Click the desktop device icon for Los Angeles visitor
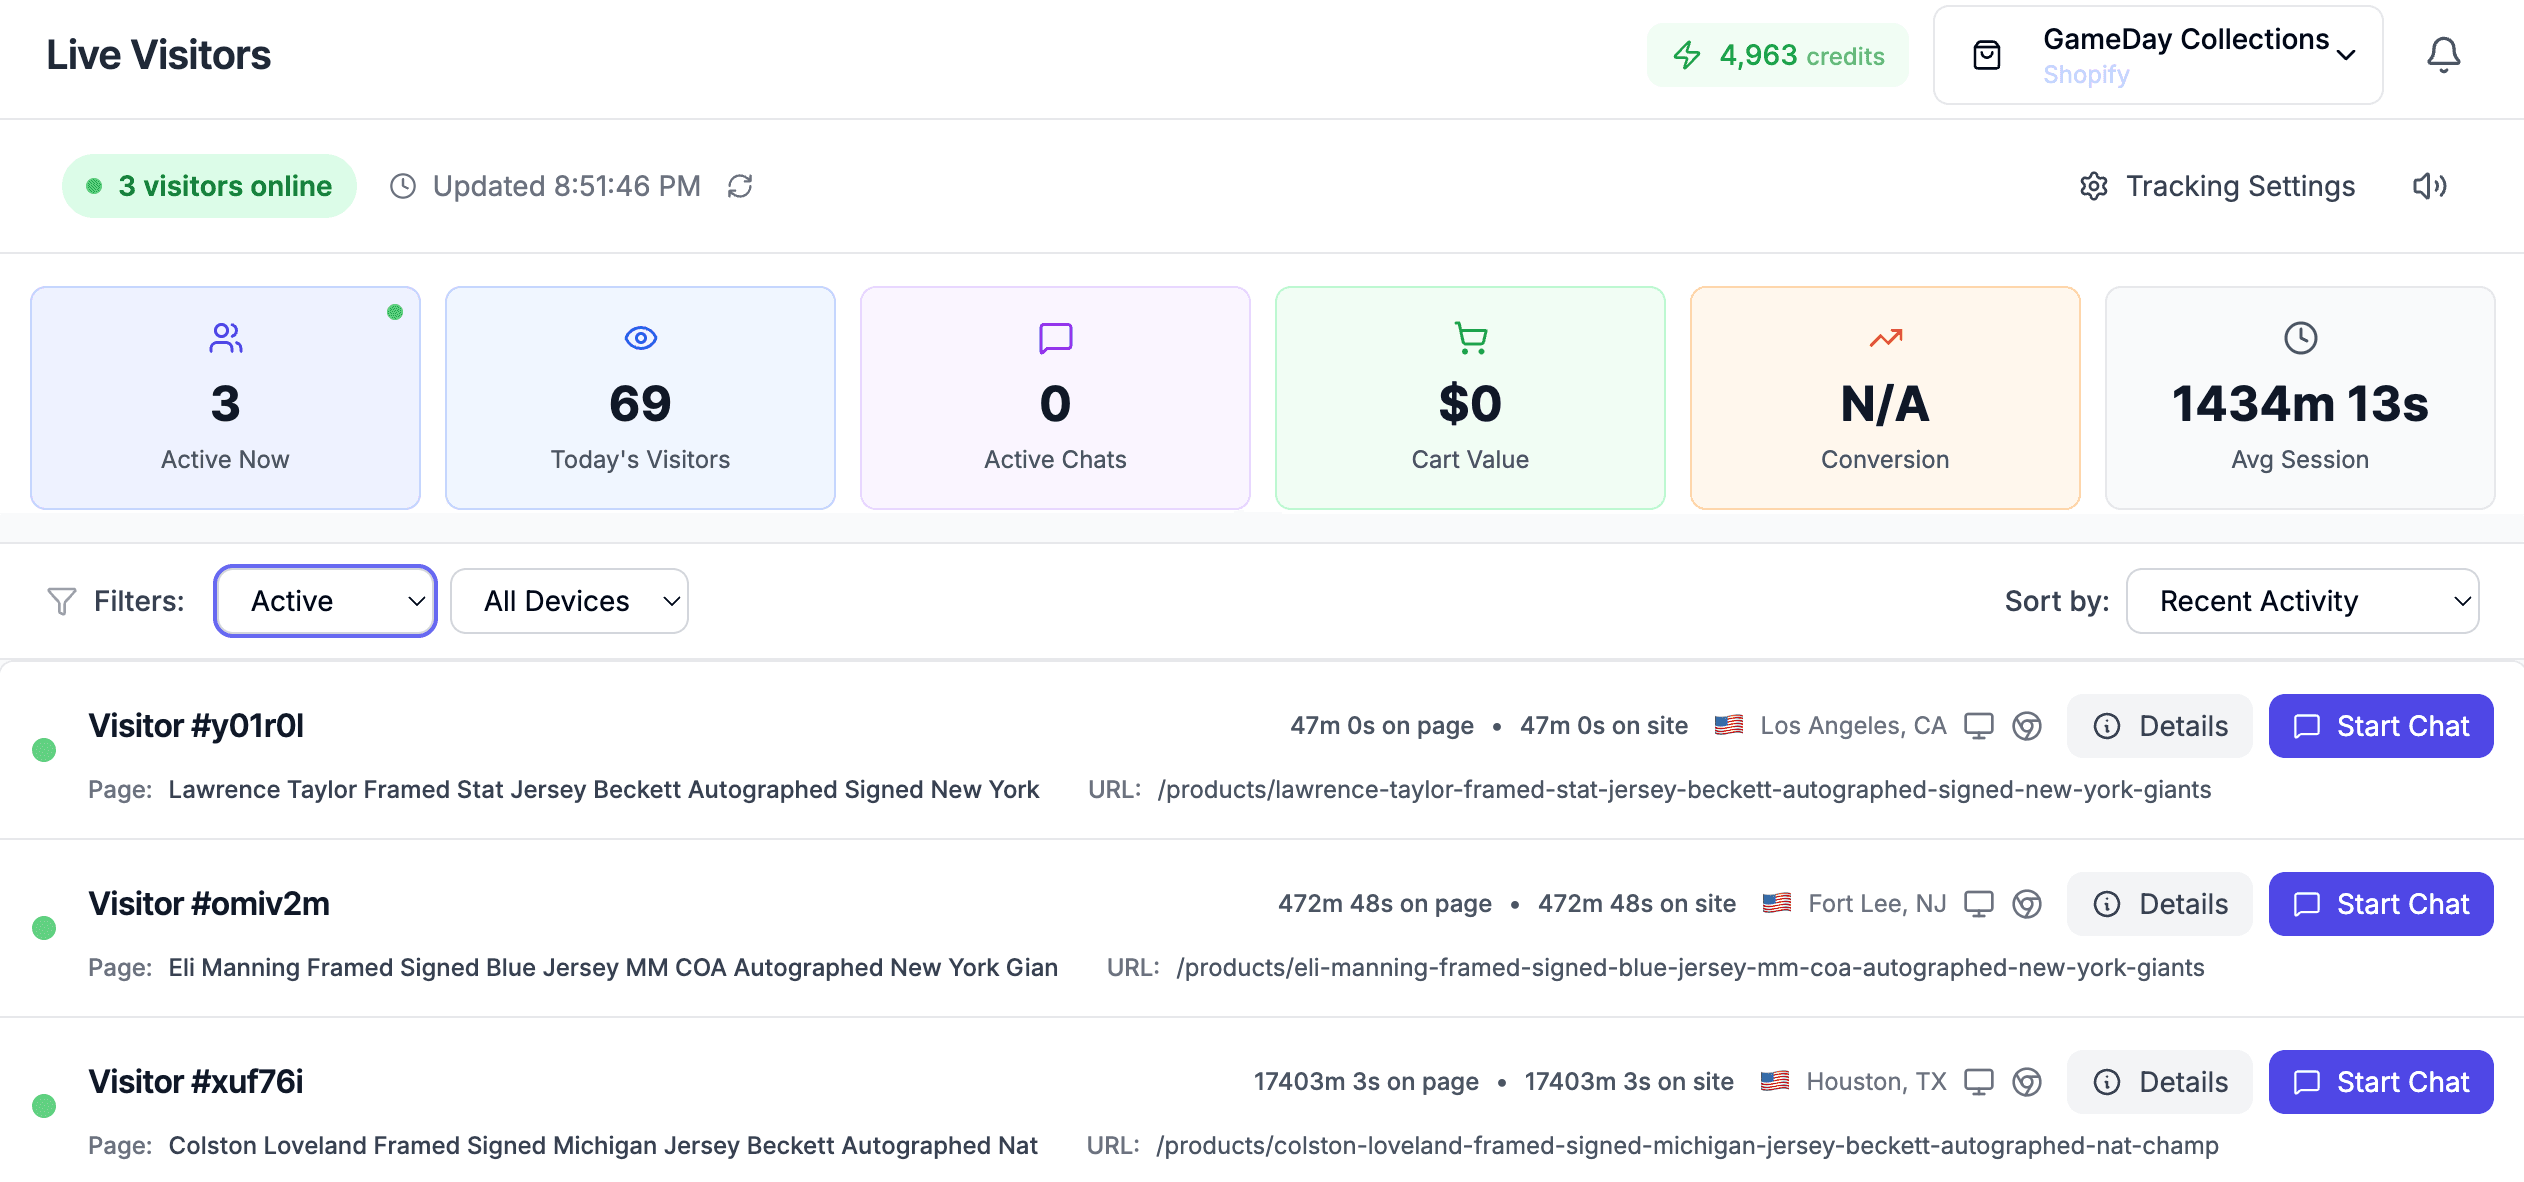2524x1182 pixels. tap(1978, 726)
